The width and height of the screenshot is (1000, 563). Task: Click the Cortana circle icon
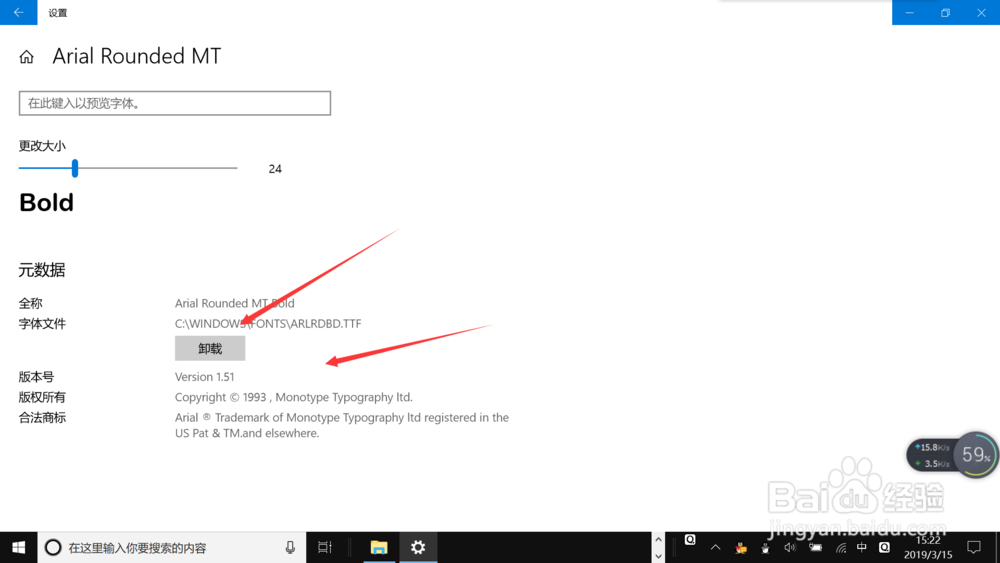click(x=53, y=547)
